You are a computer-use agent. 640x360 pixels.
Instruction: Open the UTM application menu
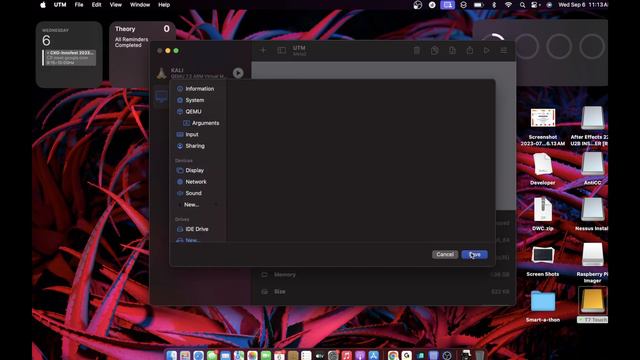point(60,5)
